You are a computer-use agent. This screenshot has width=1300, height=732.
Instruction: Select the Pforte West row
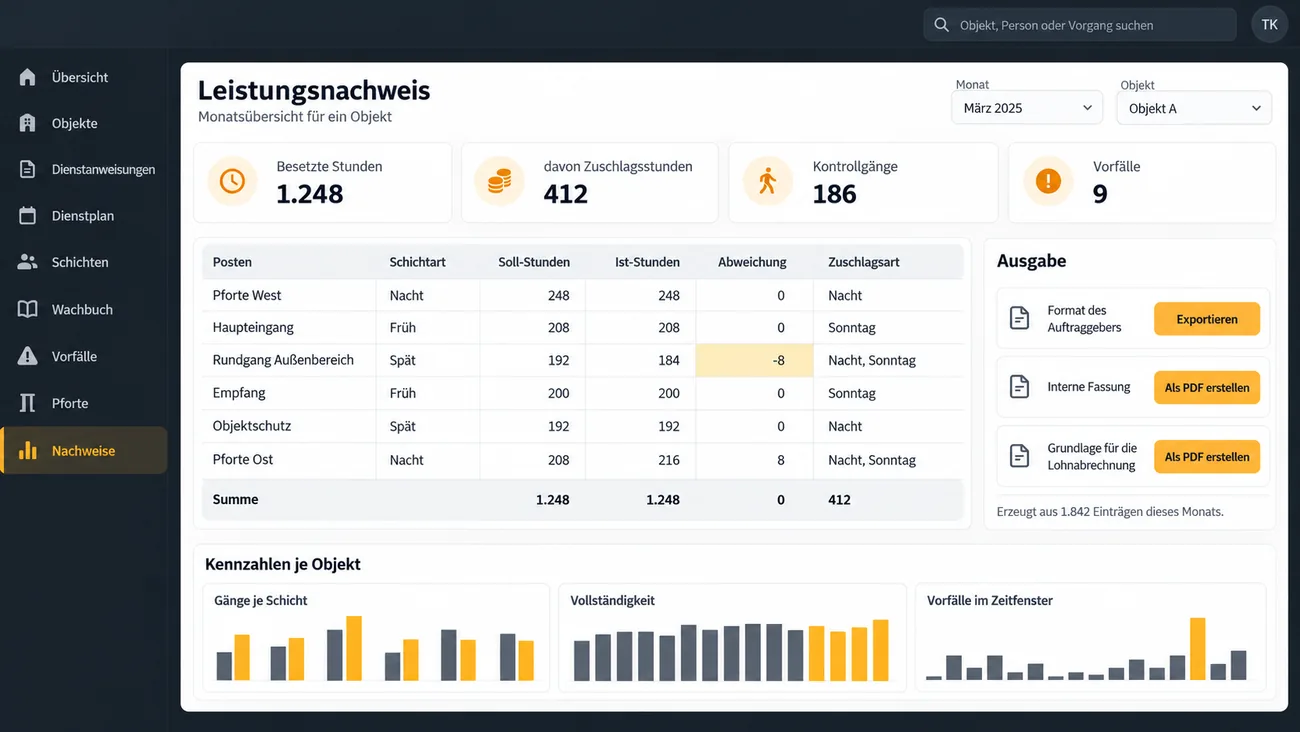[x=583, y=295]
